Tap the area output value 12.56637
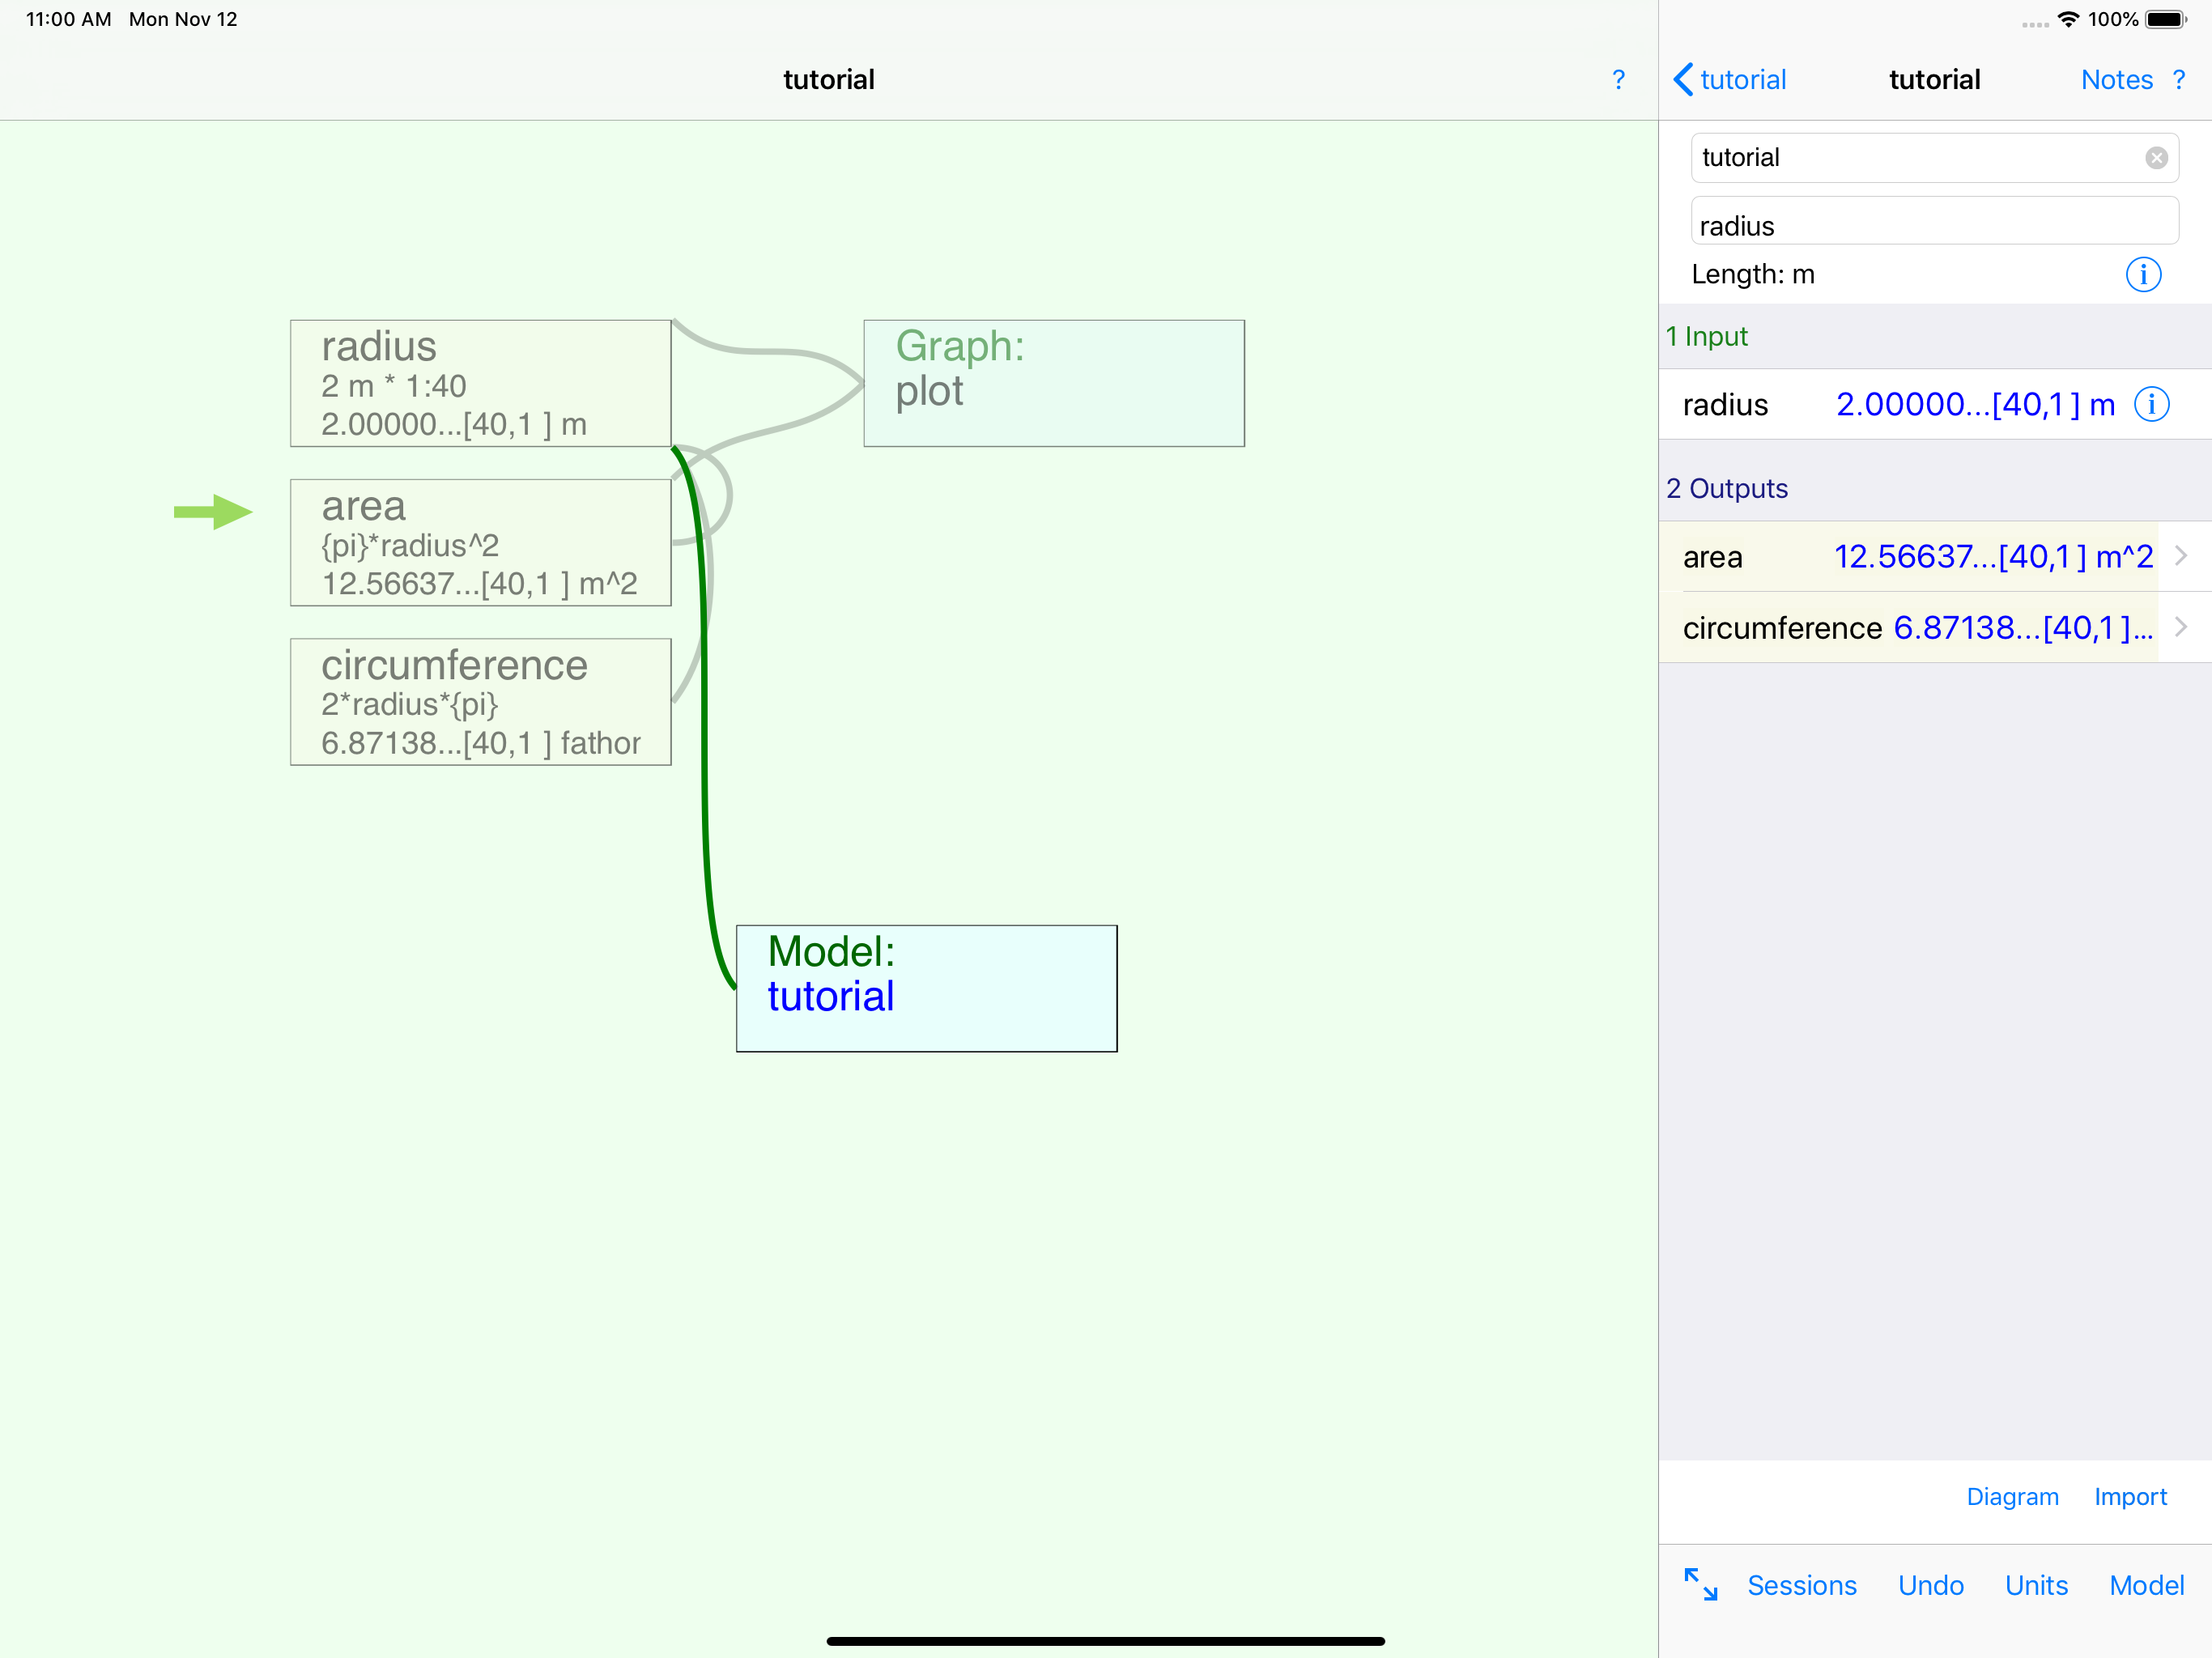This screenshot has height=1658, width=2212. pos(1993,556)
